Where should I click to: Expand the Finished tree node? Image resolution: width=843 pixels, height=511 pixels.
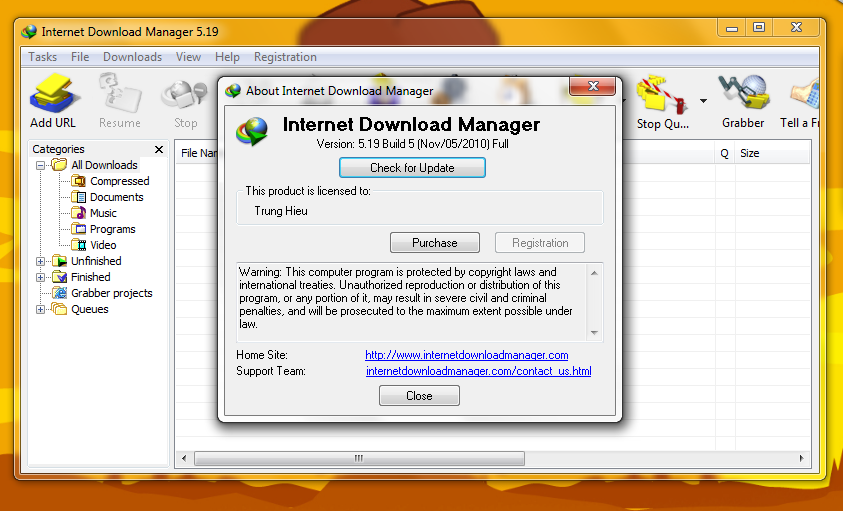tap(40, 278)
